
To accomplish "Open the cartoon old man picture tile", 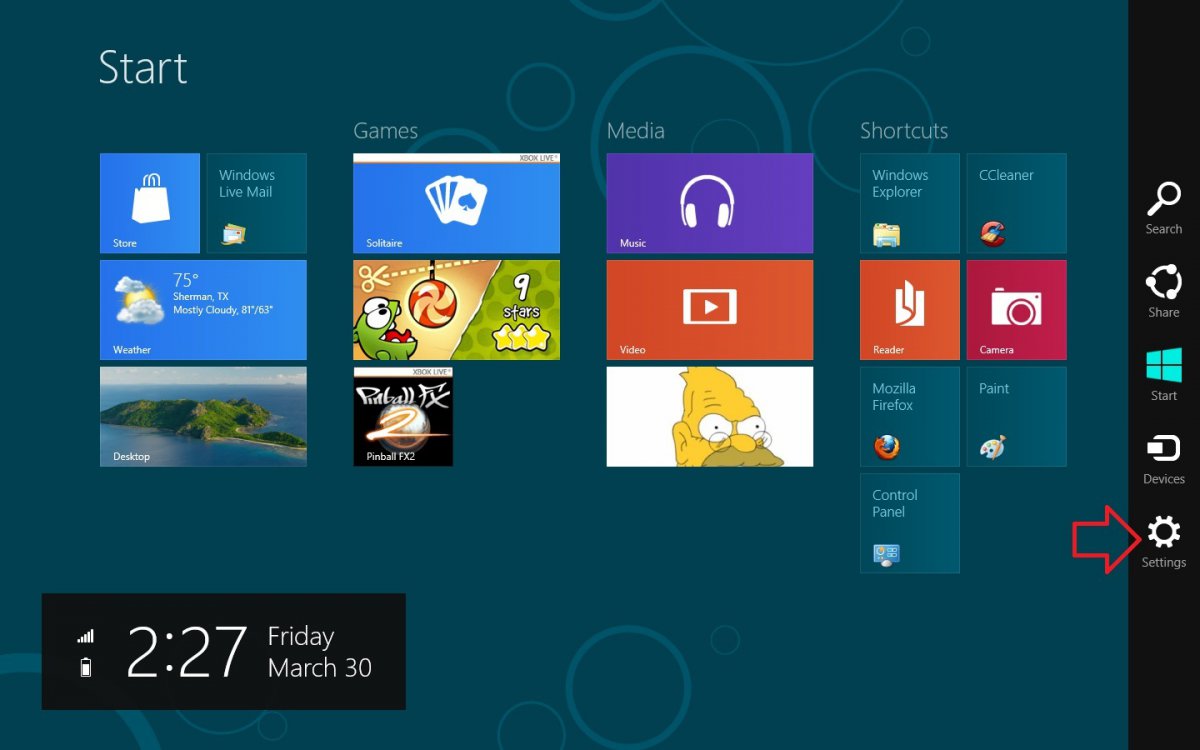I will click(710, 416).
